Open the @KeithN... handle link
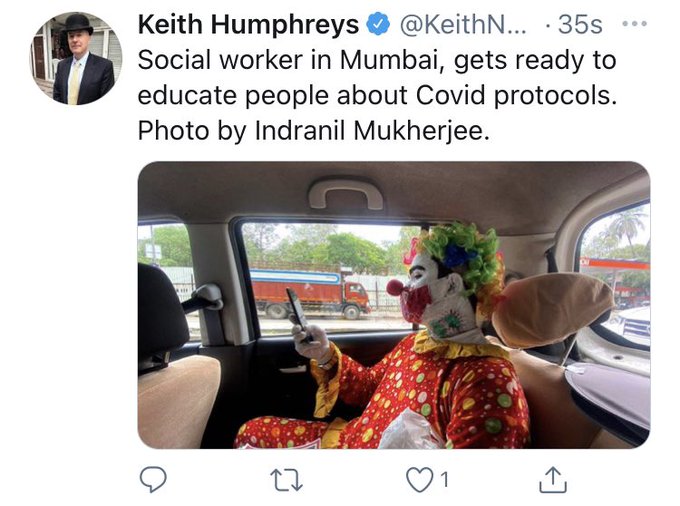The height and width of the screenshot is (506, 680). tap(462, 25)
